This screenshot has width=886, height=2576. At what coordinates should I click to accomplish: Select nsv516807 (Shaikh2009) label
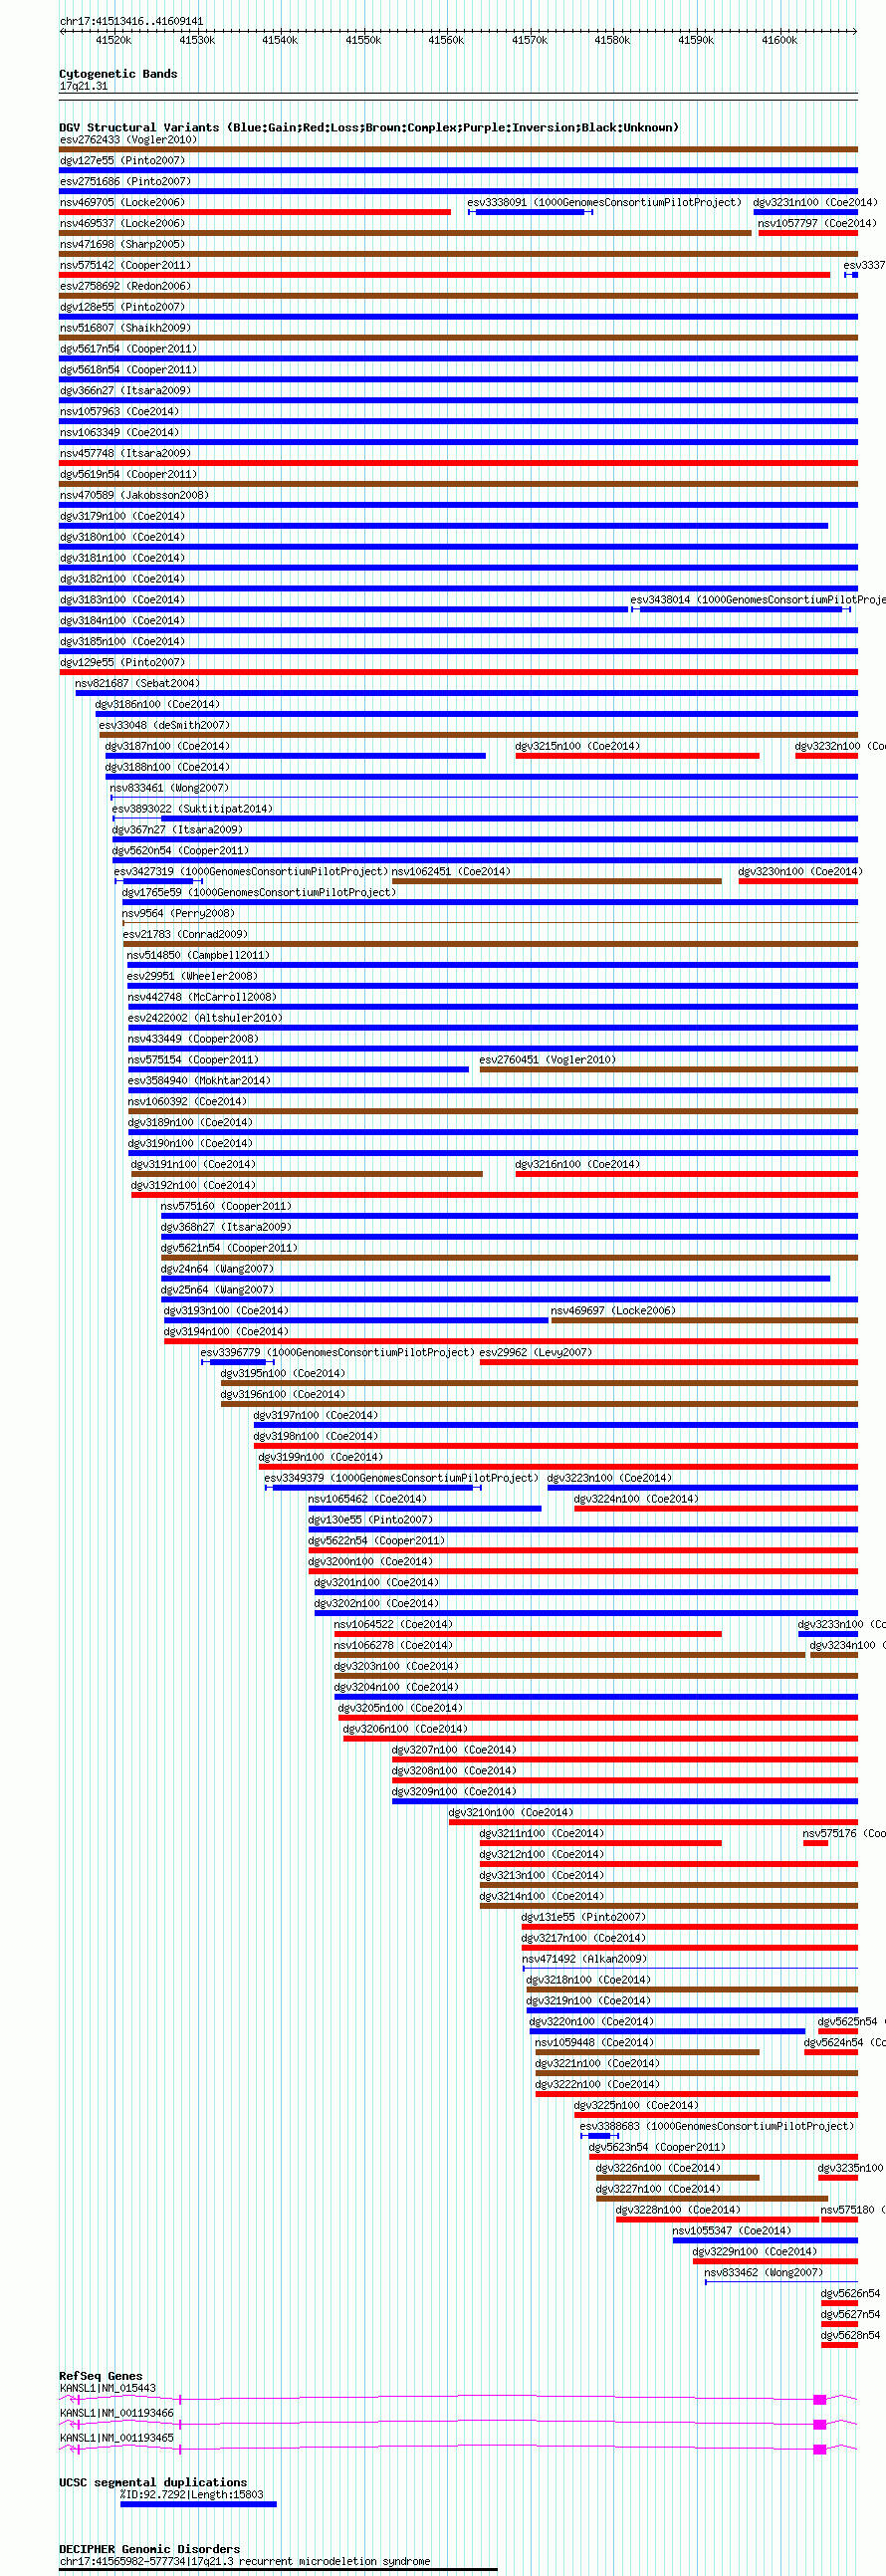pos(125,328)
